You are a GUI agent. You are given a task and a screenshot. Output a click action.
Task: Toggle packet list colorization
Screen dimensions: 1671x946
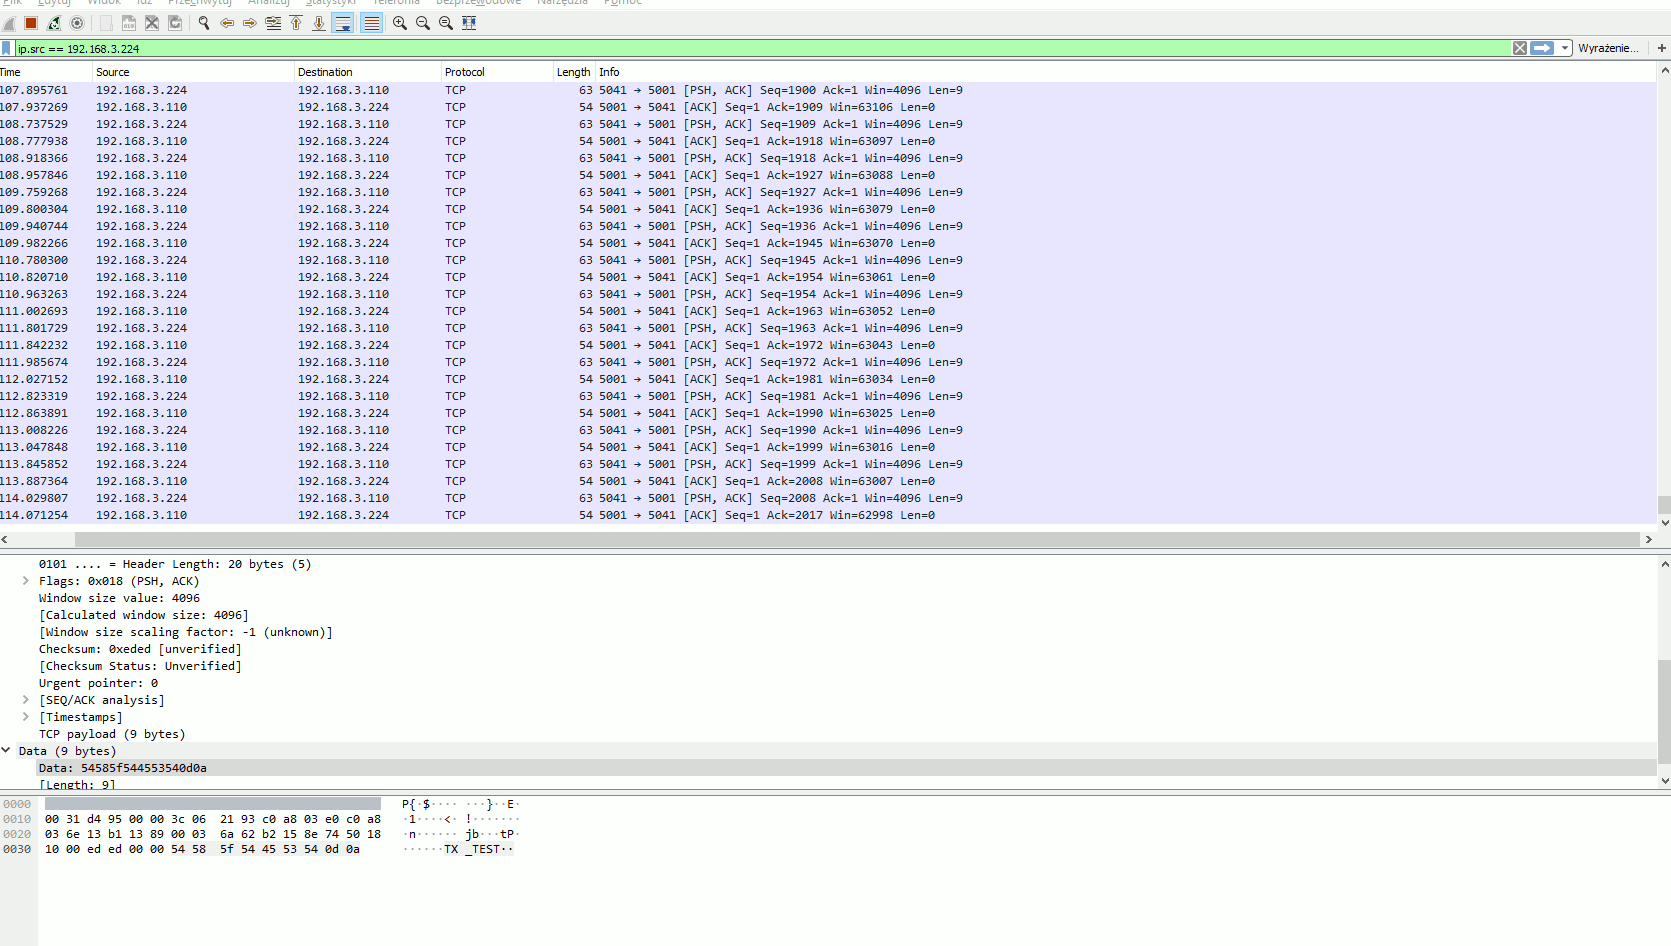(372, 23)
